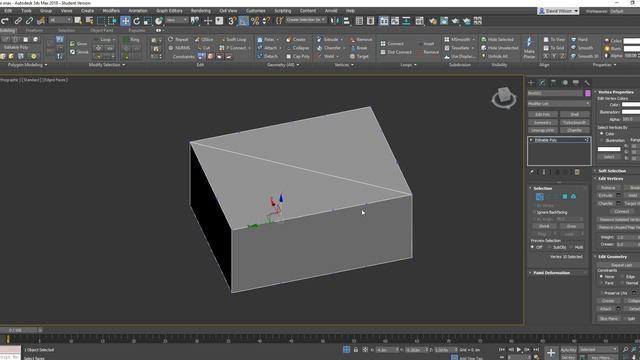This screenshot has height=360, width=640.
Task: Expand the Polygon Modeling panel dropdown
Action: point(27,65)
